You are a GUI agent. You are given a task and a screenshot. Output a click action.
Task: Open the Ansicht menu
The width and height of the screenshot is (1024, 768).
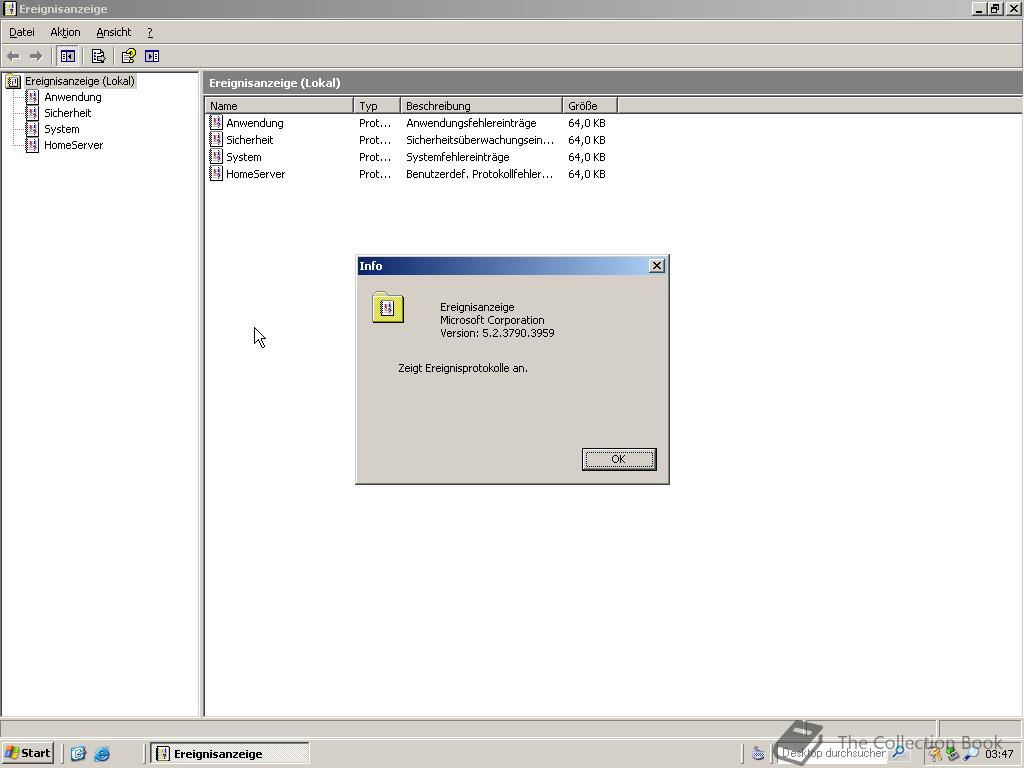coord(114,32)
